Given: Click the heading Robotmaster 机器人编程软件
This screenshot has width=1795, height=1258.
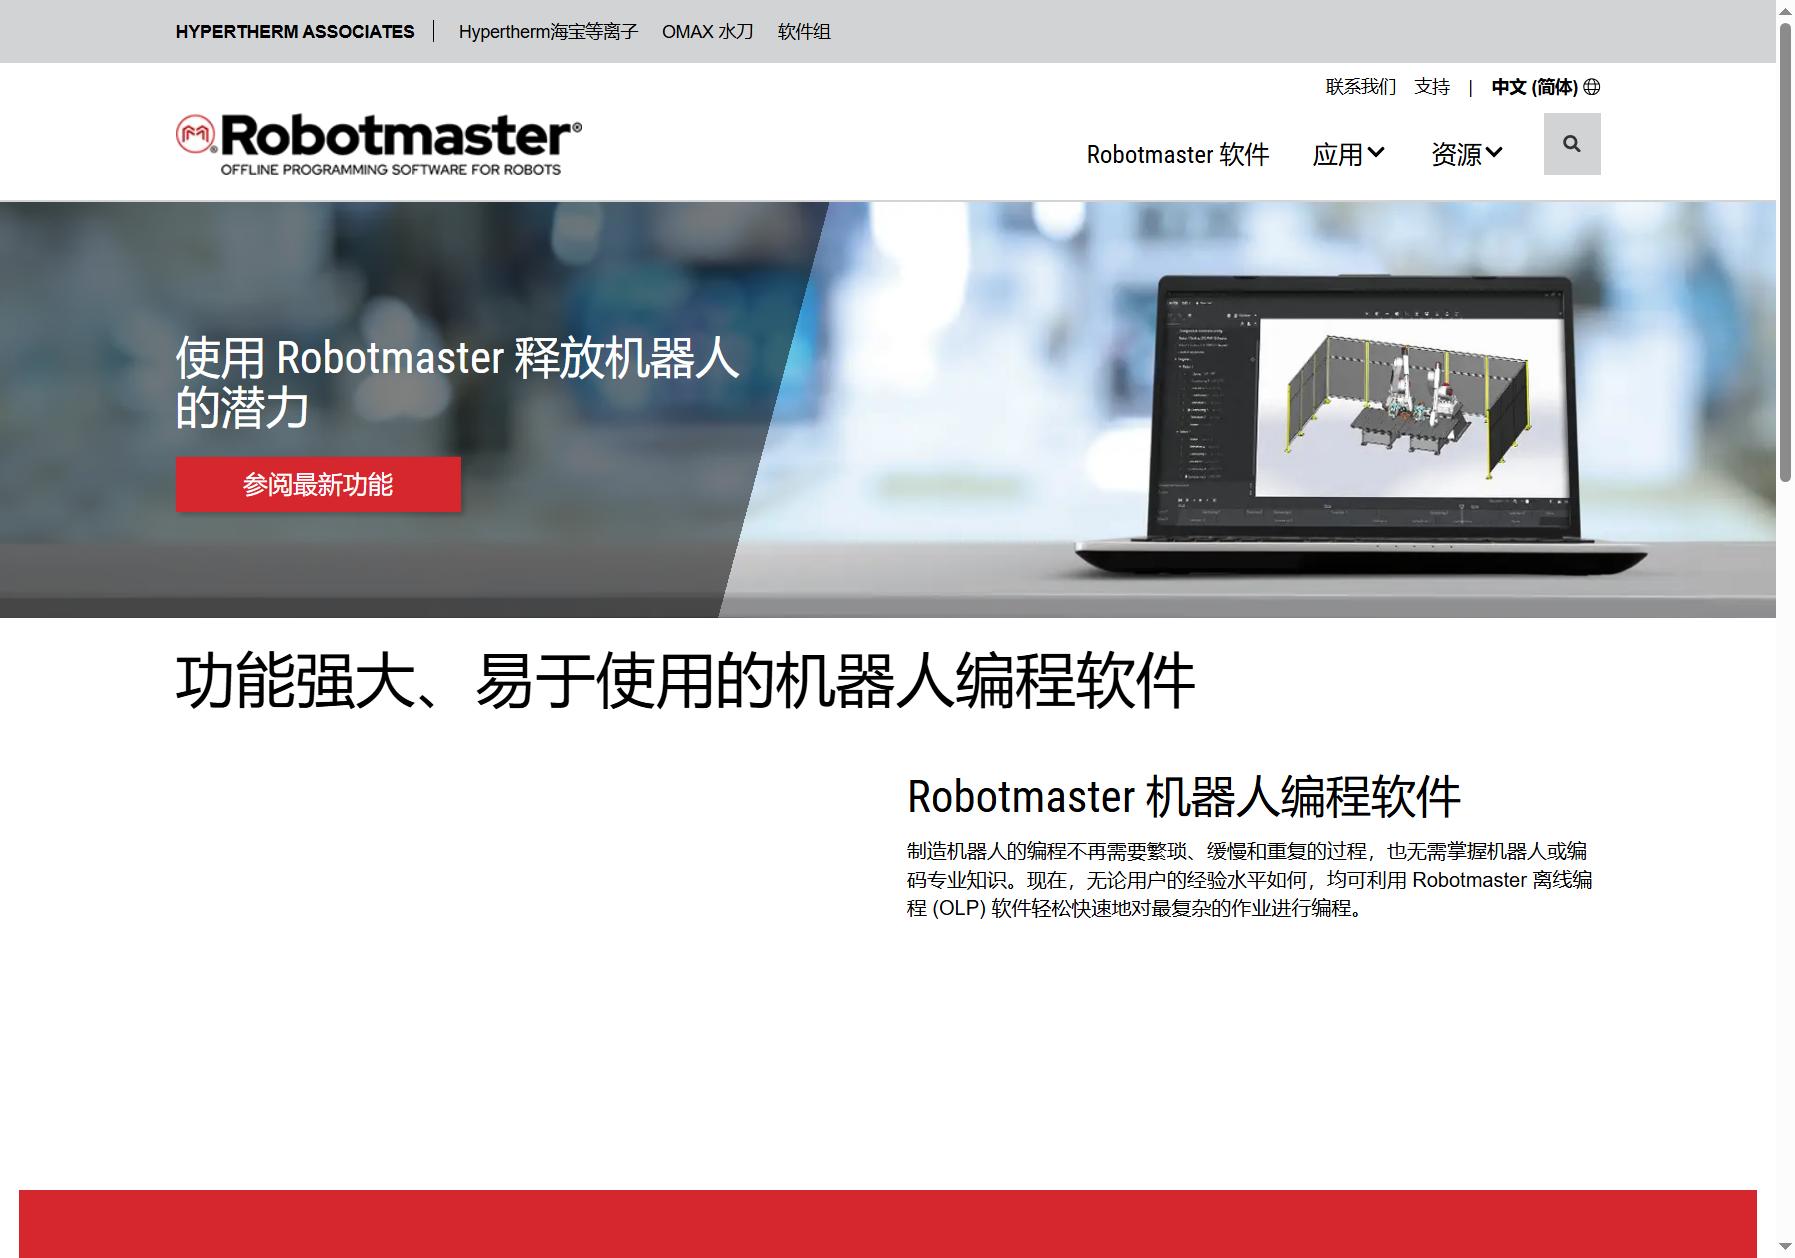Looking at the screenshot, I should (1184, 797).
